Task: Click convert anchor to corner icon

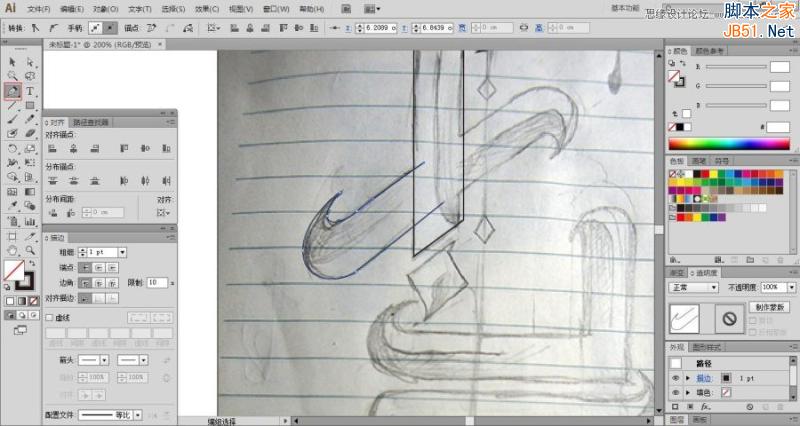Action: point(34,28)
